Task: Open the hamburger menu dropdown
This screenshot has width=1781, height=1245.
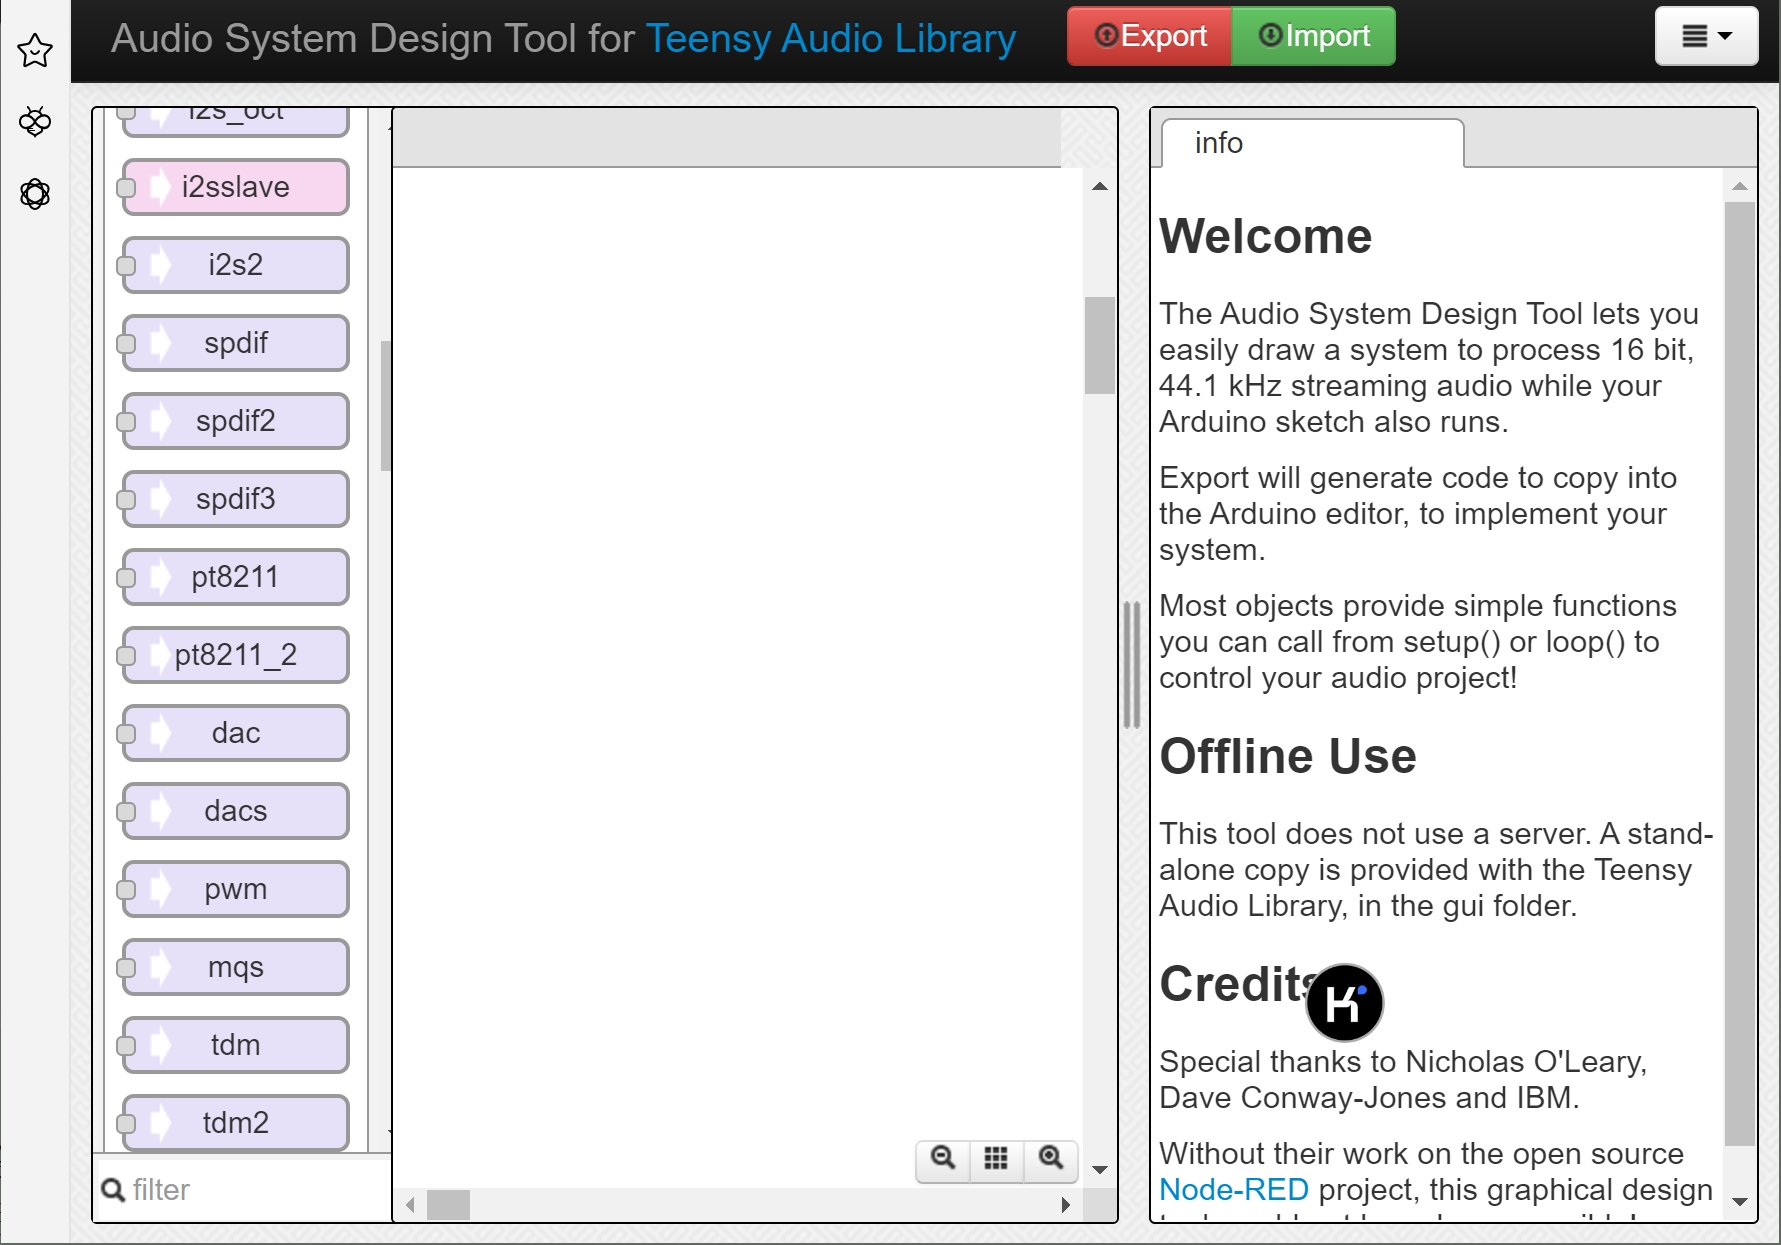Action: 1705,37
